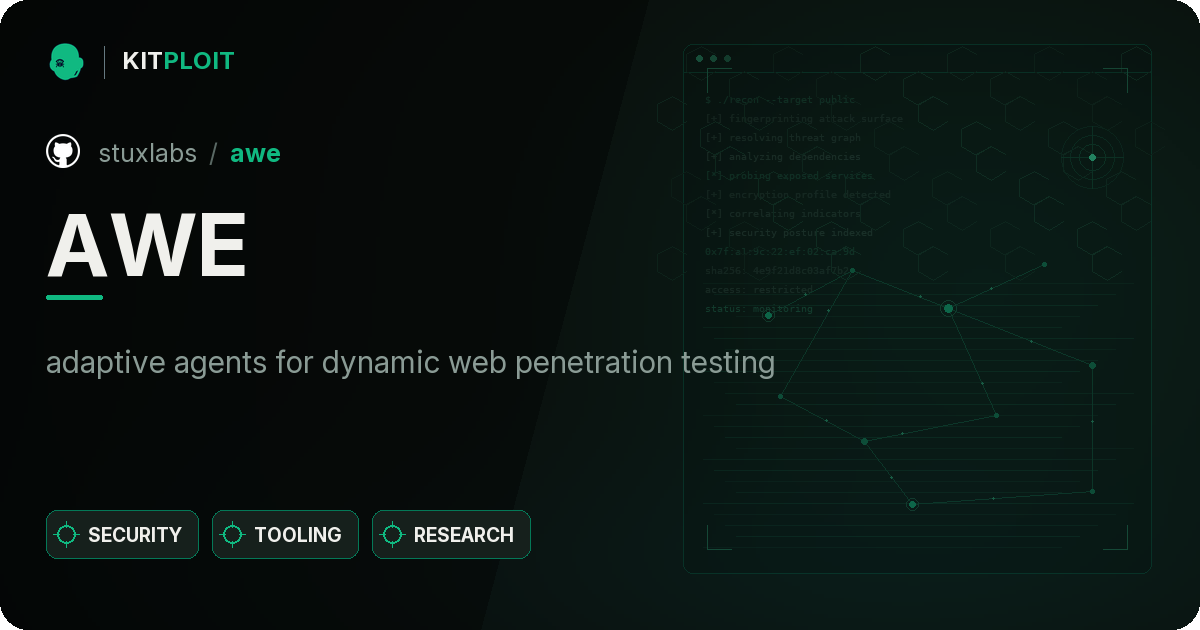Click the KitPloit hooded mascot logo
This screenshot has width=1200, height=630.
[65, 61]
